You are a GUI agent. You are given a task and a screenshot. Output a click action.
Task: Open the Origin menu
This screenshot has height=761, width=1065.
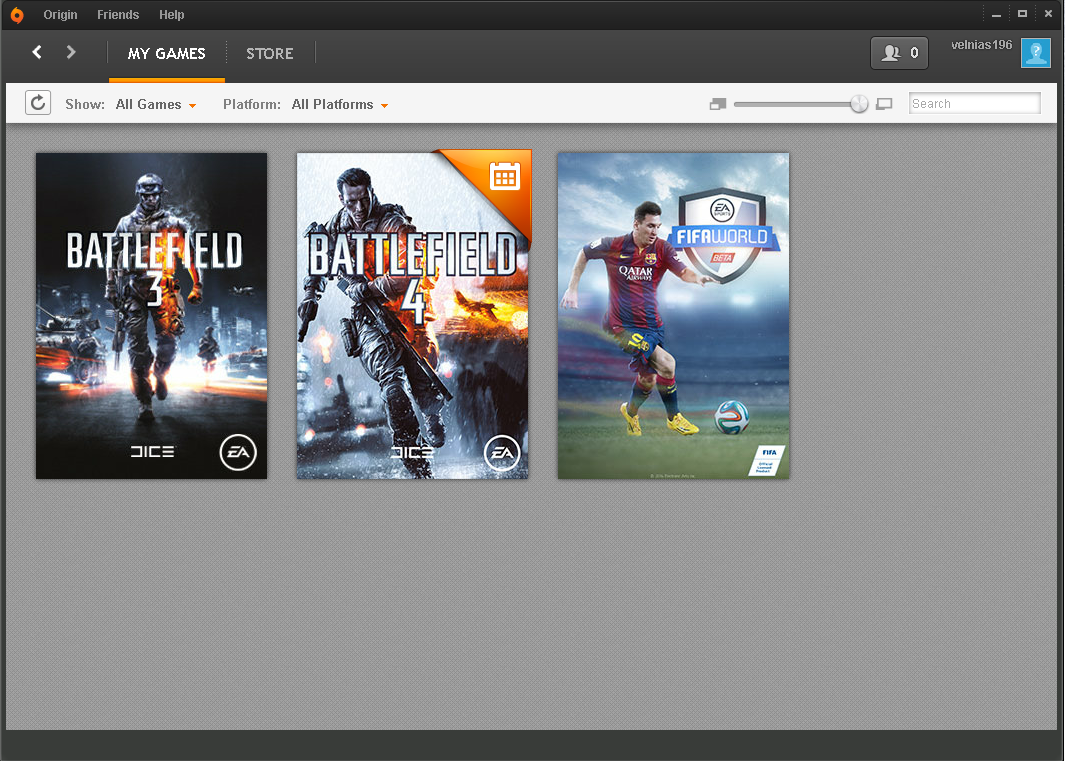point(60,15)
